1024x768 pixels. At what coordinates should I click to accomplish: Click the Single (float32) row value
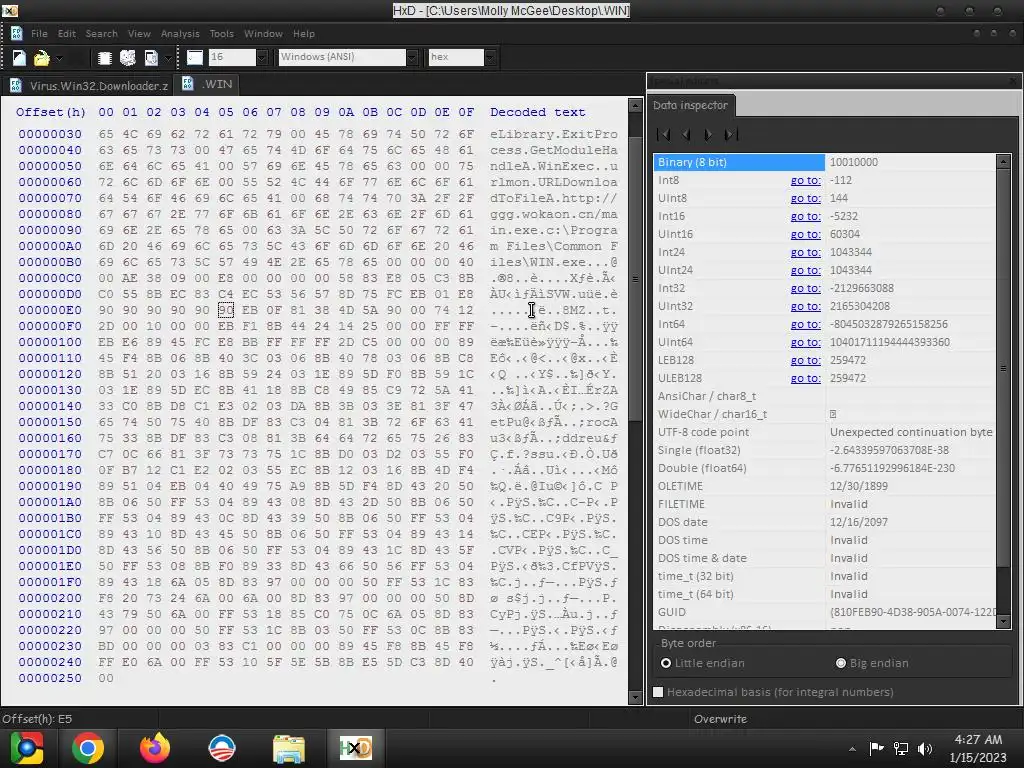[889, 450]
